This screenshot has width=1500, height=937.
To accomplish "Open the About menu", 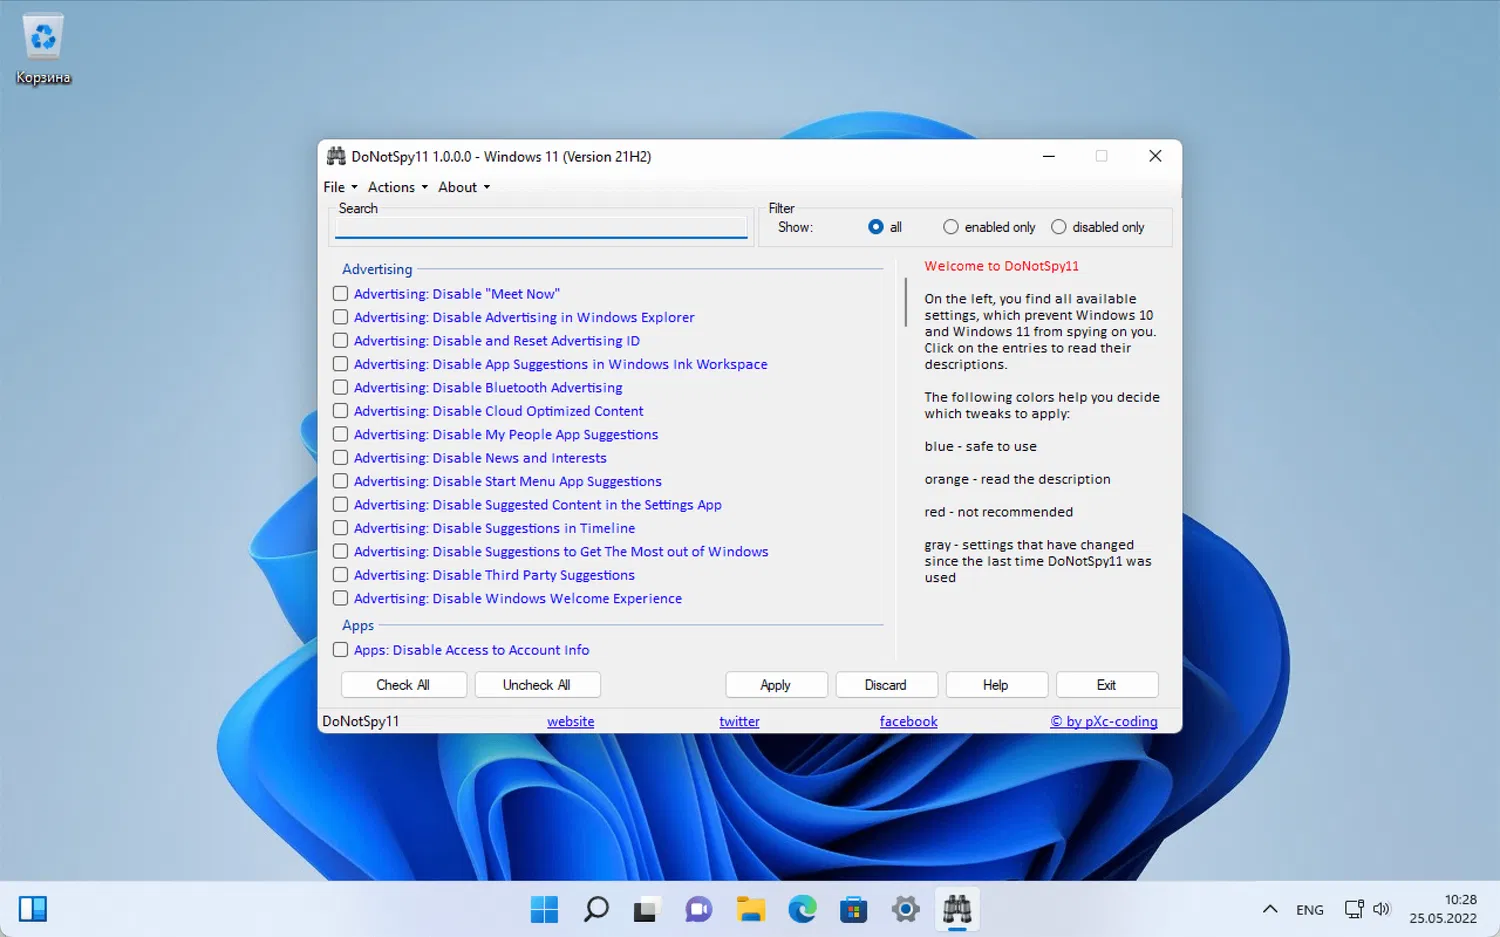I will coord(463,187).
